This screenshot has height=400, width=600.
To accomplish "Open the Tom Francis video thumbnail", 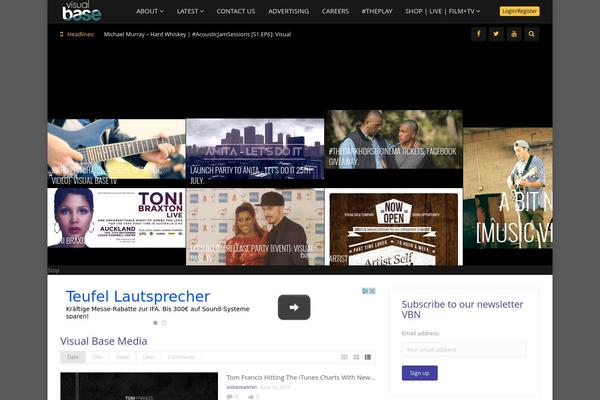I will pyautogui.click(x=139, y=386).
